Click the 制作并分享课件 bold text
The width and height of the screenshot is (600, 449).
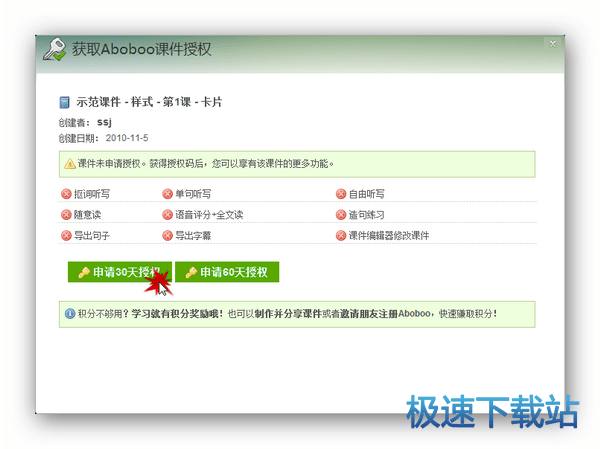click(x=289, y=314)
